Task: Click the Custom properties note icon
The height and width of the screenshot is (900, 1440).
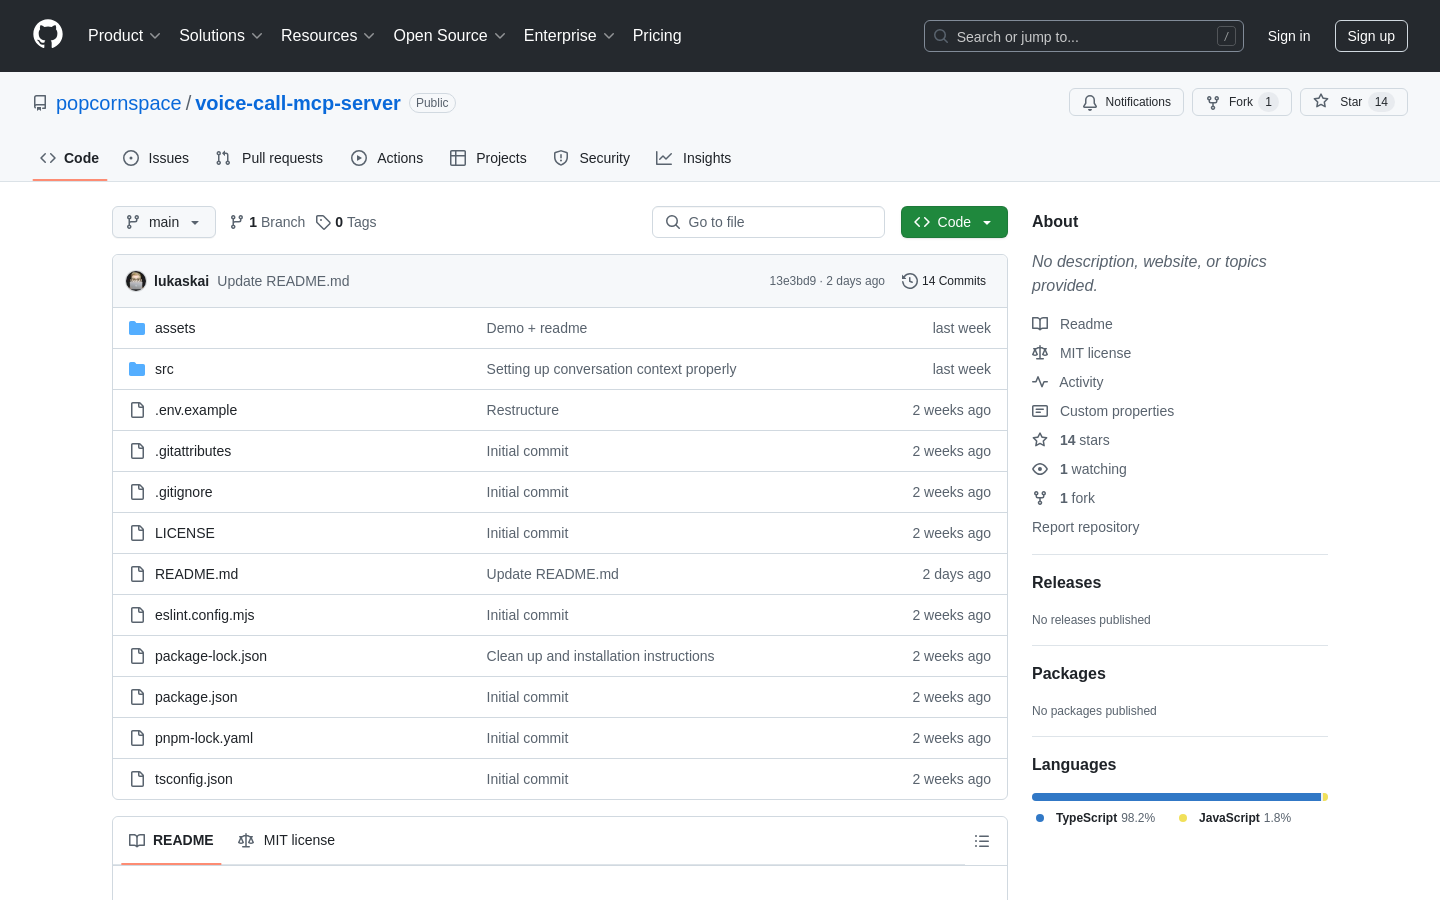Action: pos(1040,411)
